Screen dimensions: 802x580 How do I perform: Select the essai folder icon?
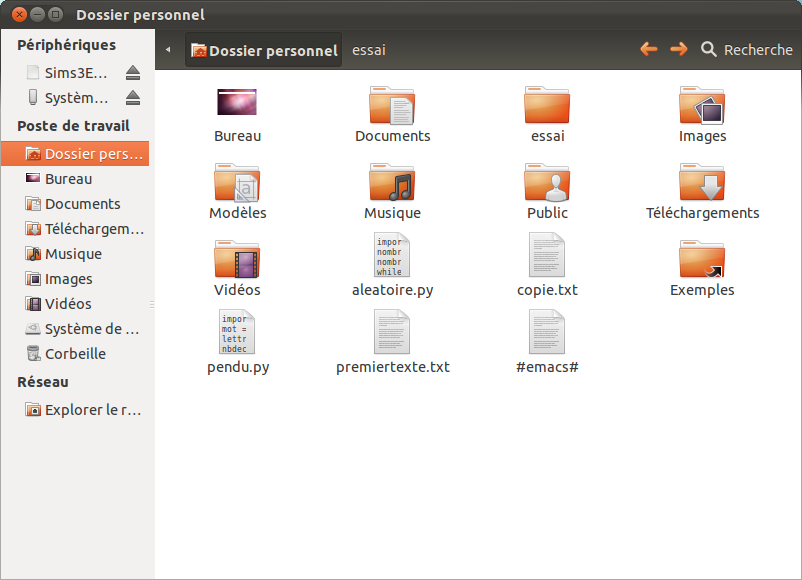pyautogui.click(x=547, y=105)
